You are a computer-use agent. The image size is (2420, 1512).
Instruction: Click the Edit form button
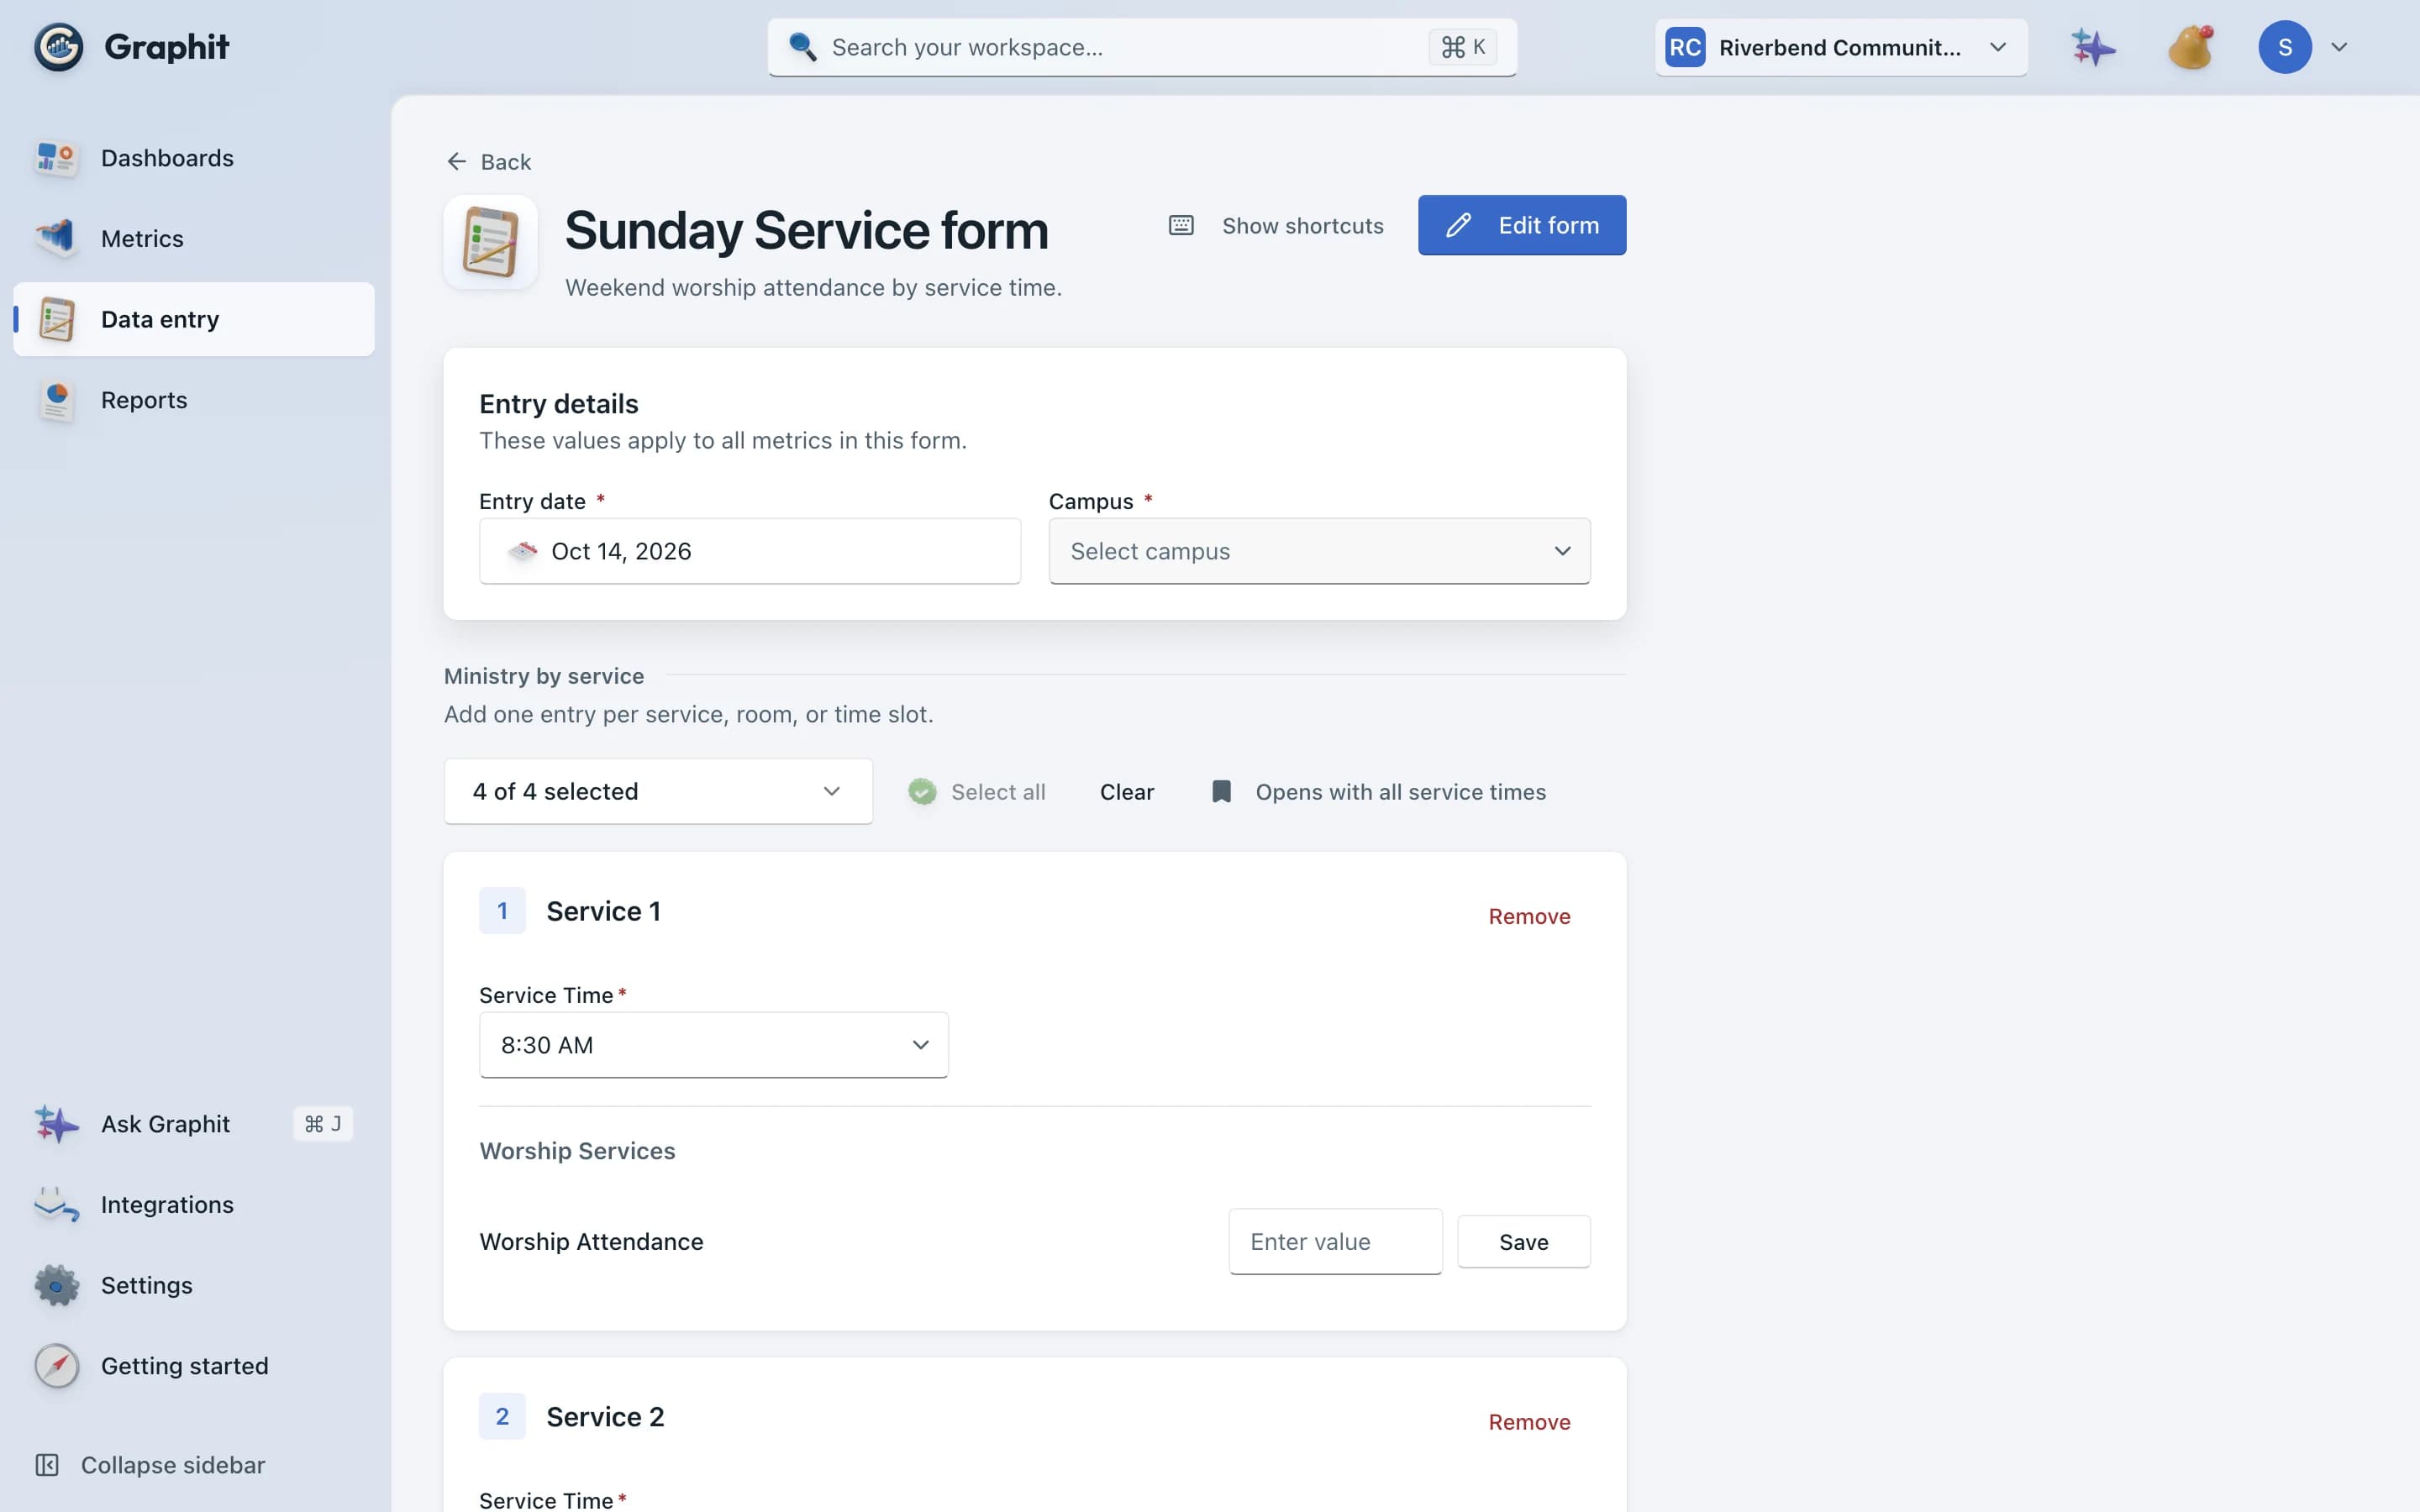pos(1522,225)
